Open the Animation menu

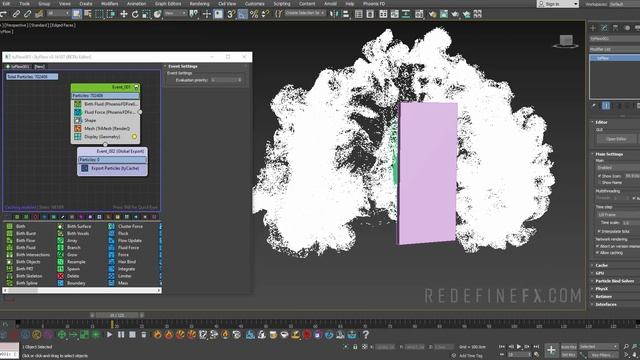coord(136,4)
